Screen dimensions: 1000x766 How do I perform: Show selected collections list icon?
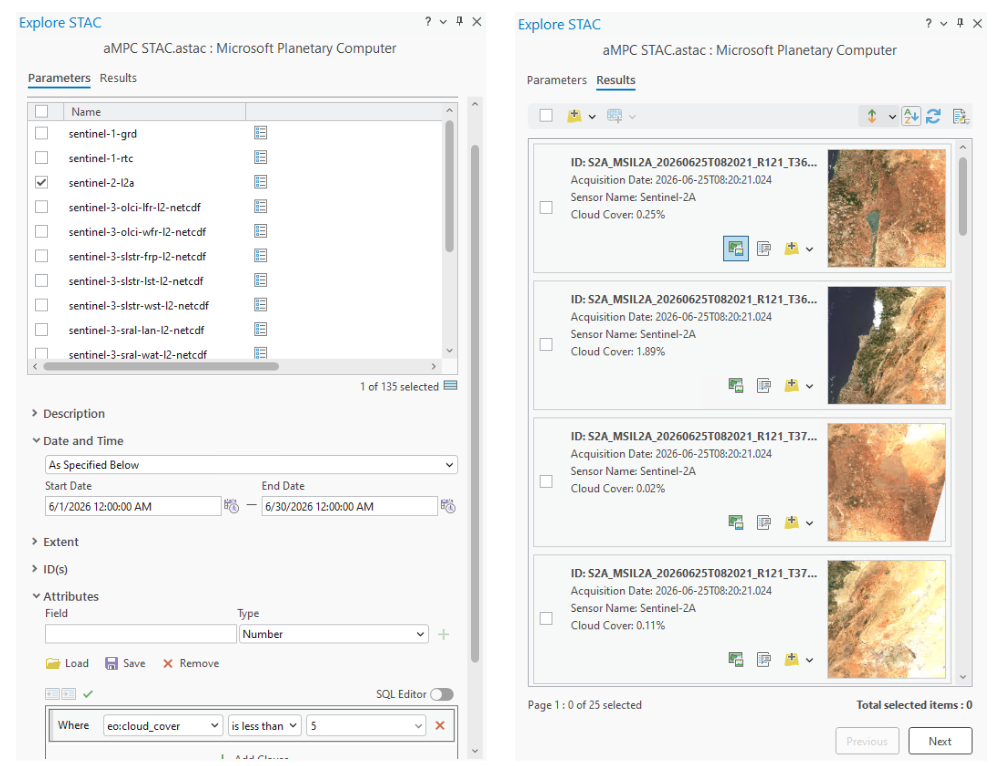click(x=450, y=386)
